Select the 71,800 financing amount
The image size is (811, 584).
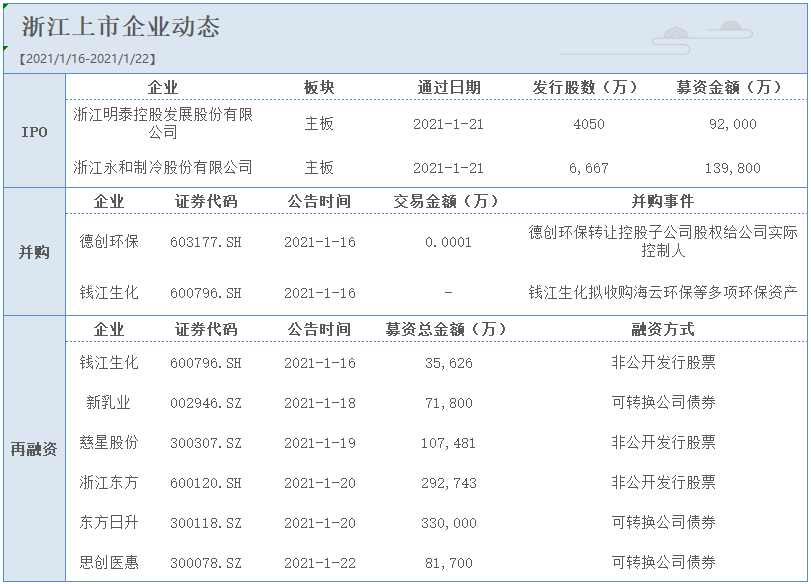(448, 403)
